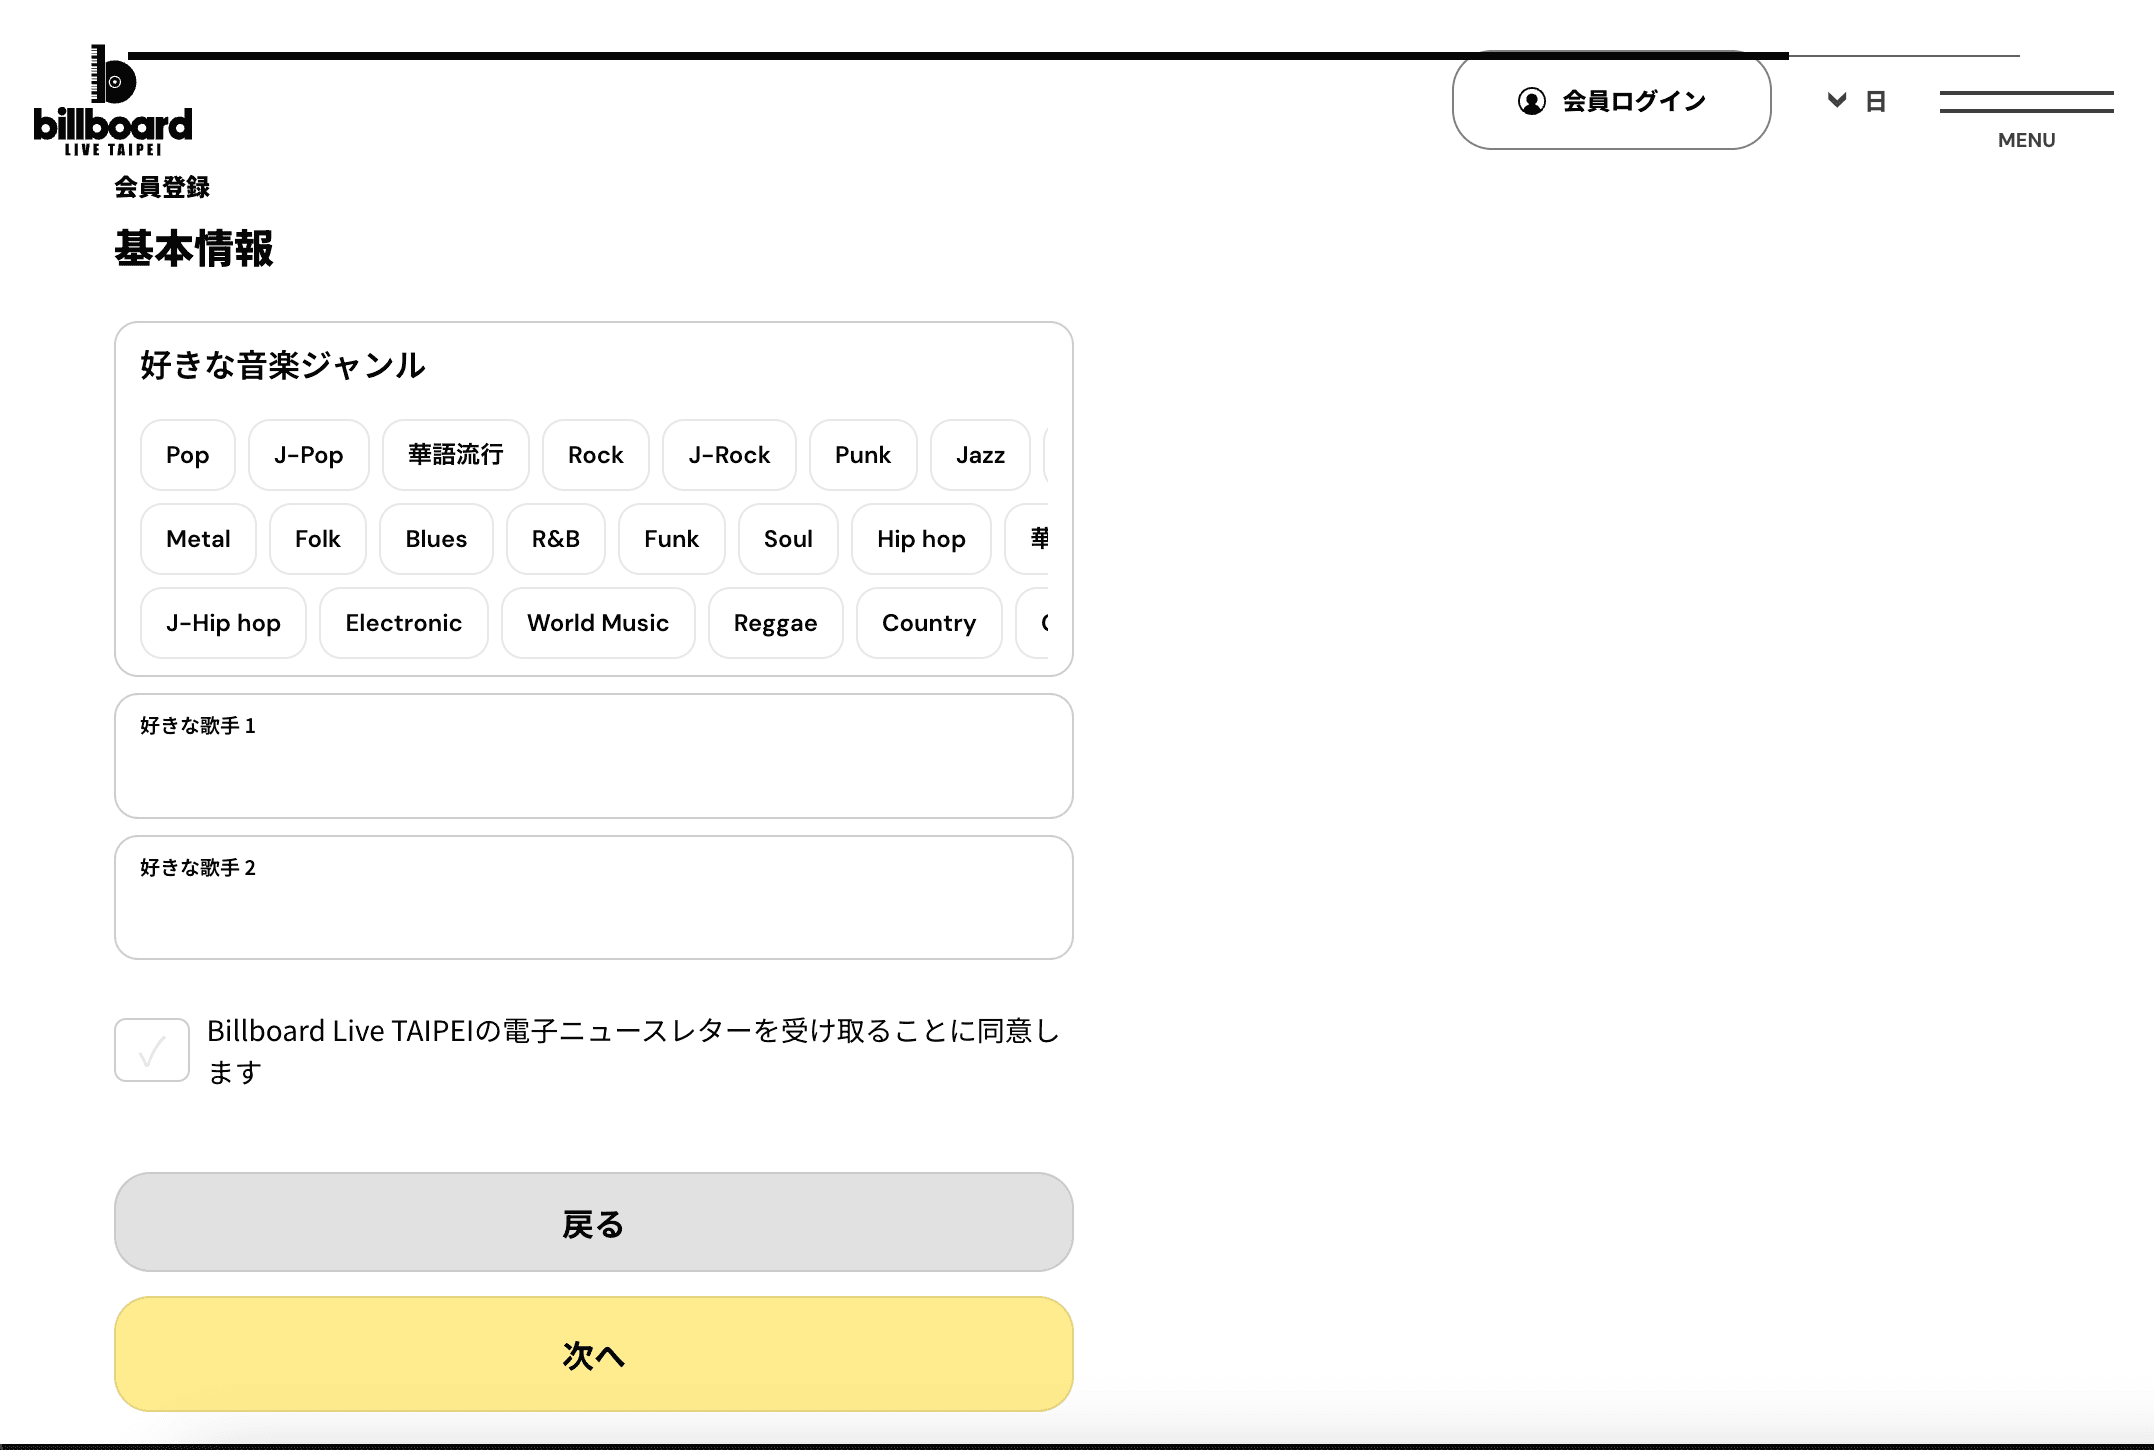This screenshot has height=1450, width=2154.
Task: Toggle the 華語流行 genre
Action: click(x=455, y=455)
